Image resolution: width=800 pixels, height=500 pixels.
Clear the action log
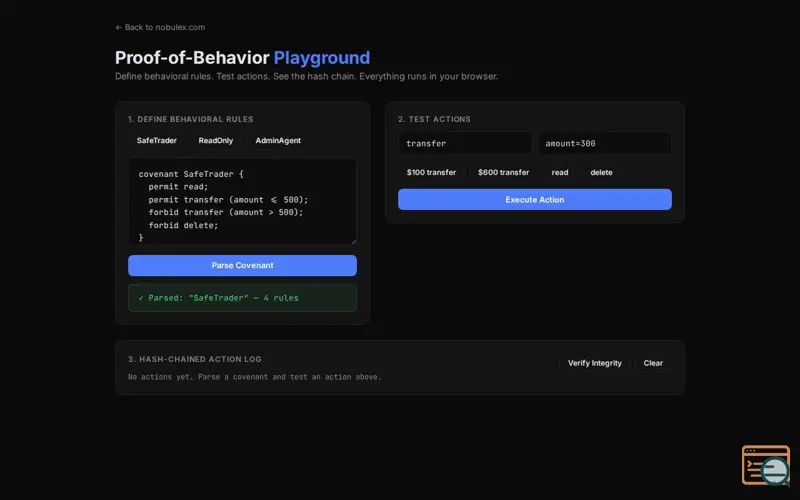click(x=653, y=363)
